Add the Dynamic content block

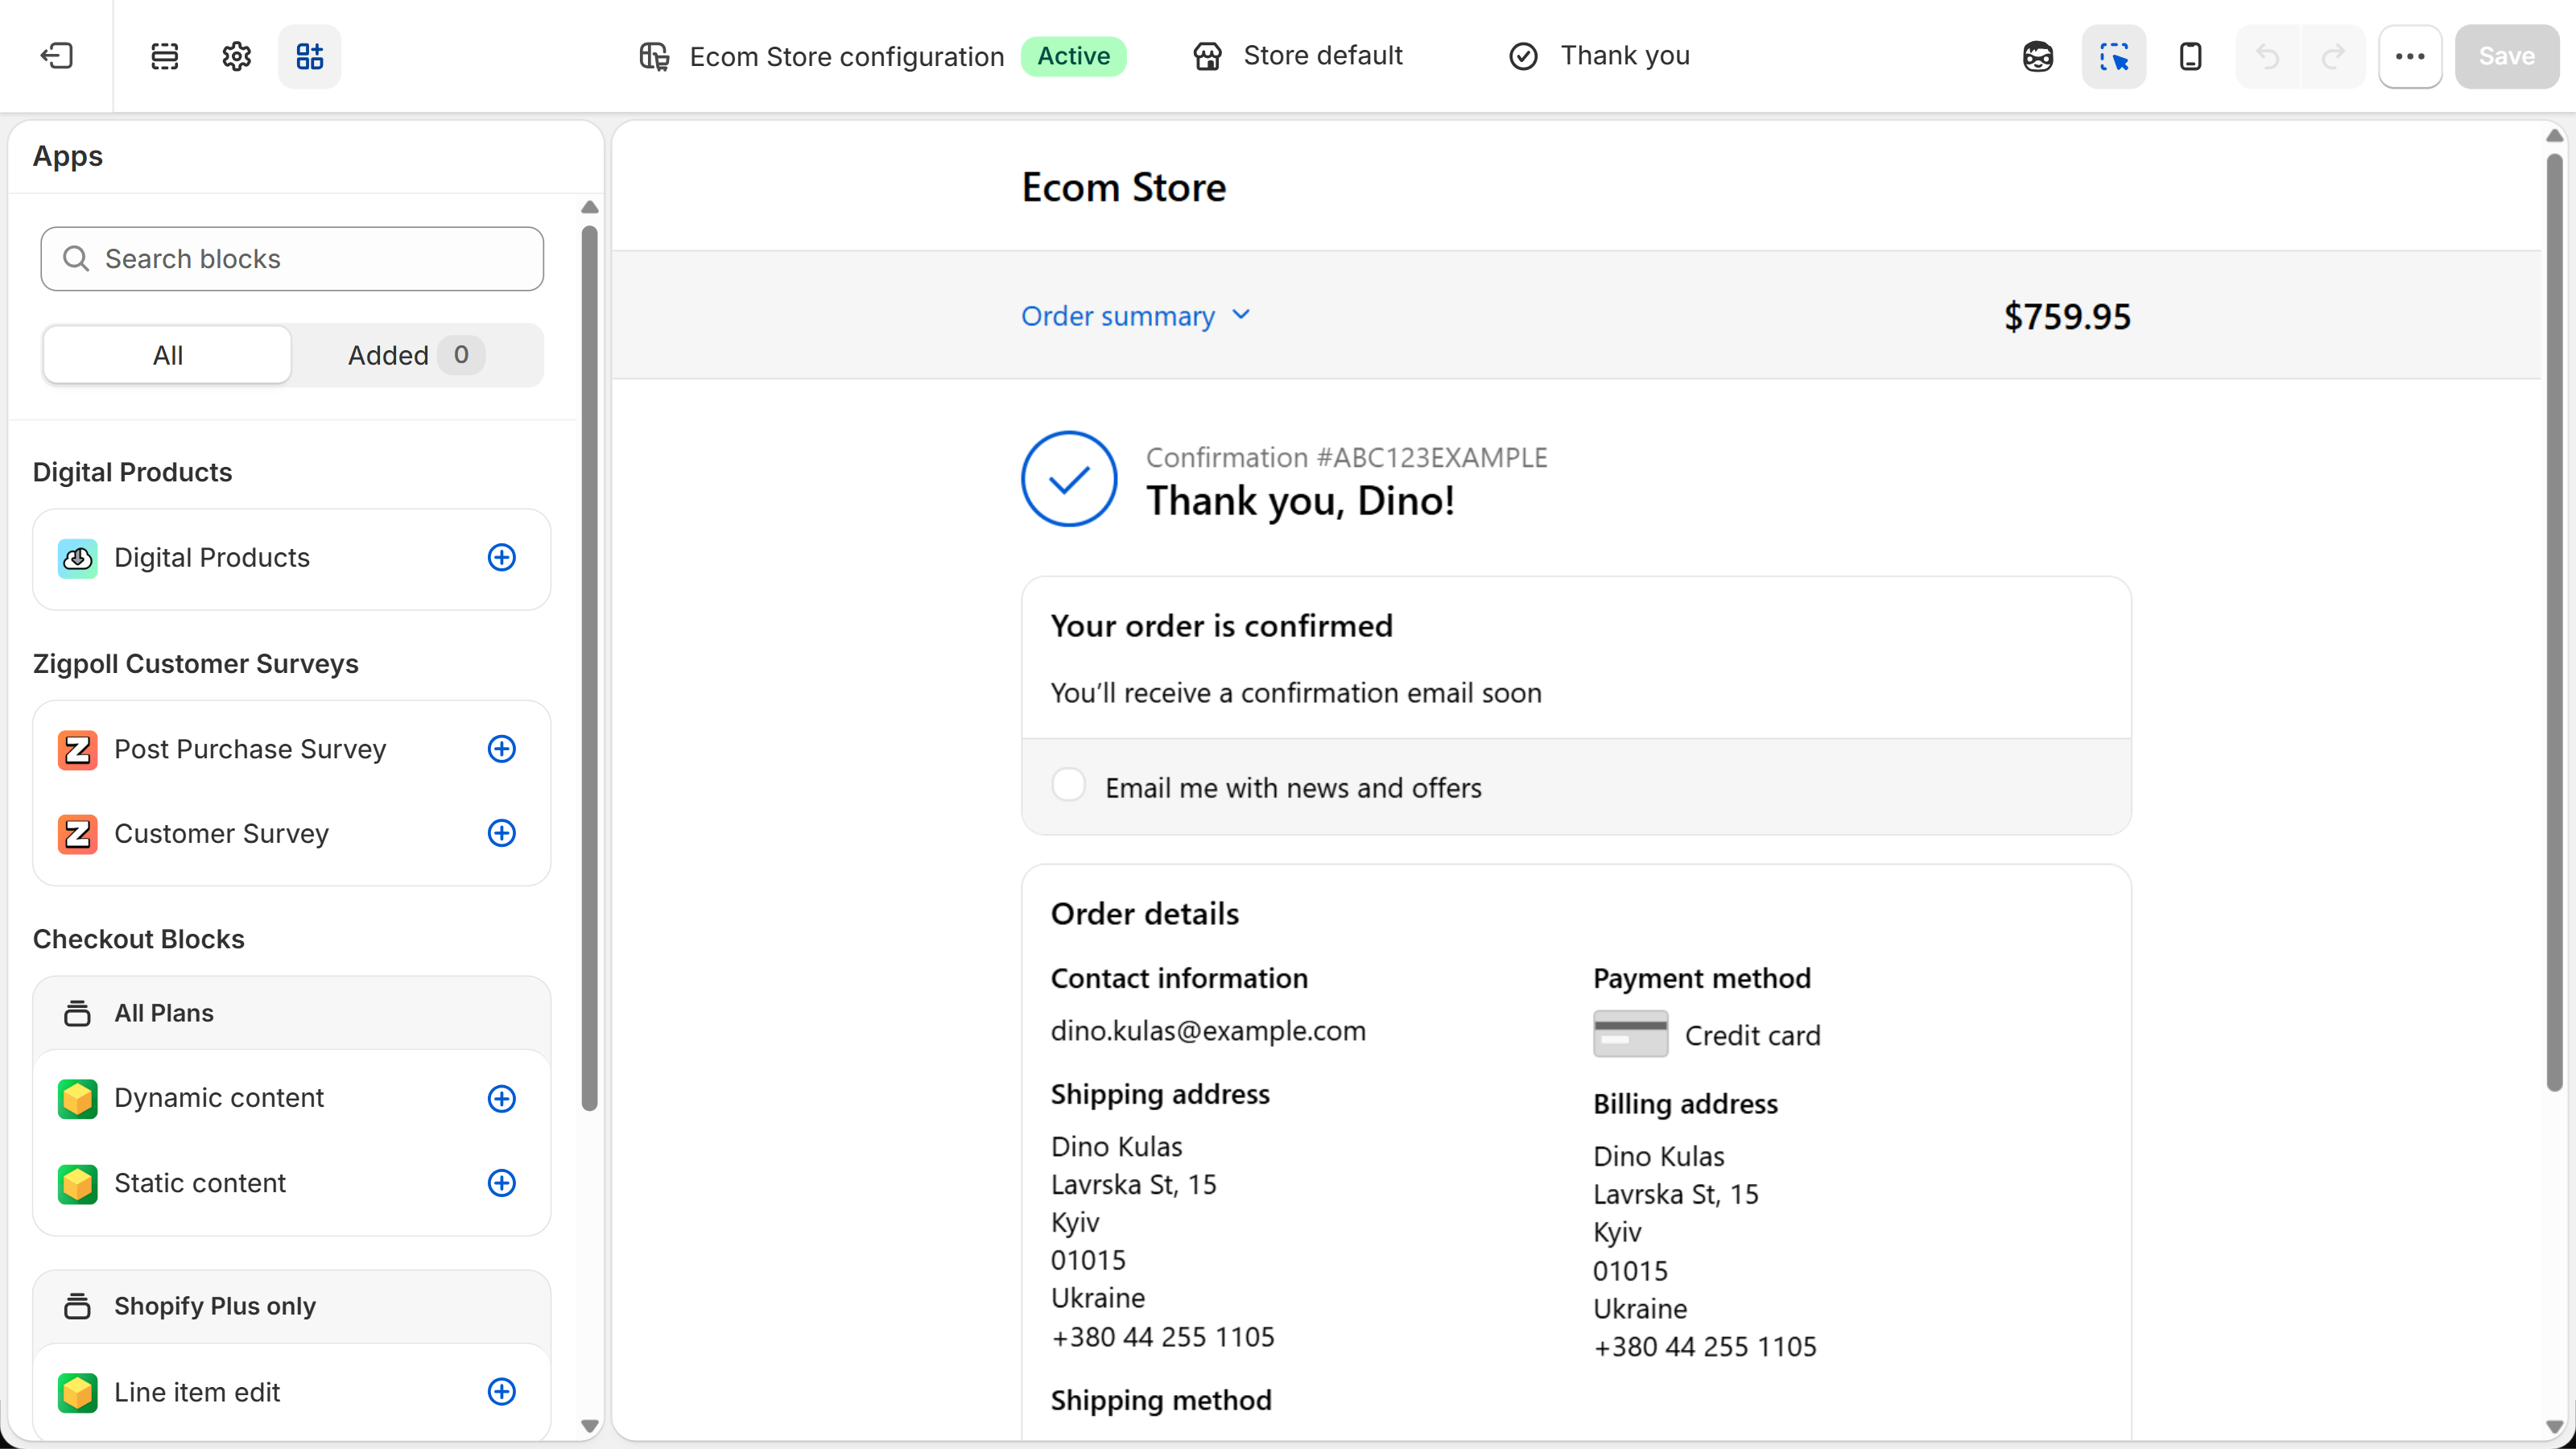(502, 1098)
